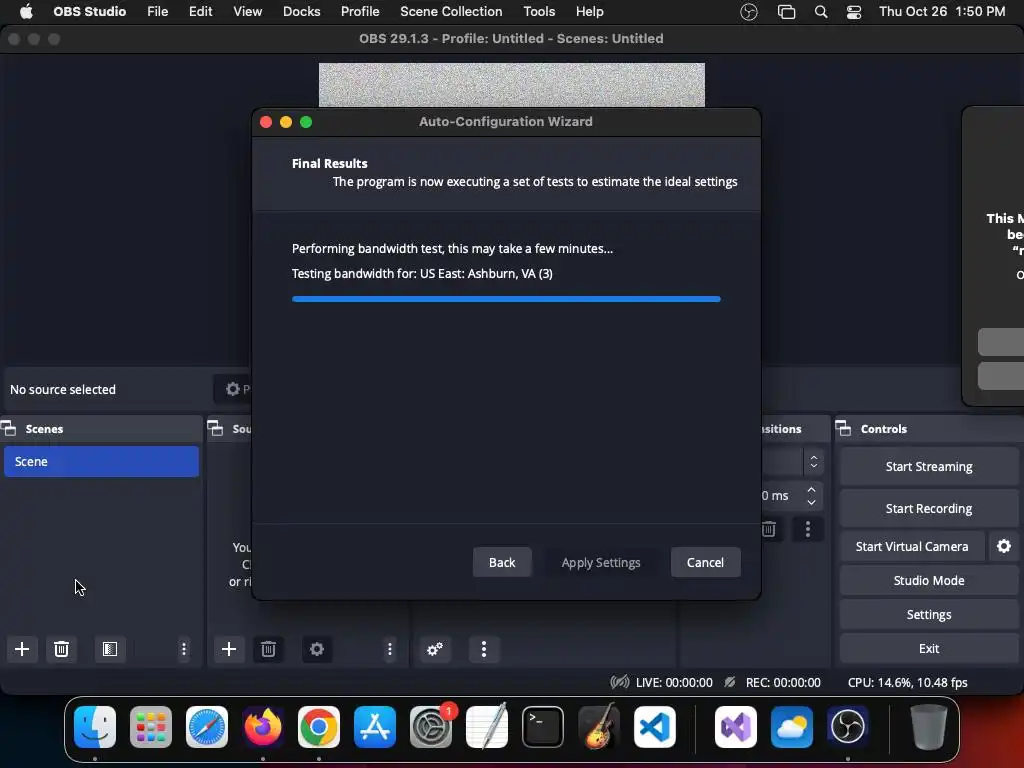Open the Docks menu

(301, 12)
